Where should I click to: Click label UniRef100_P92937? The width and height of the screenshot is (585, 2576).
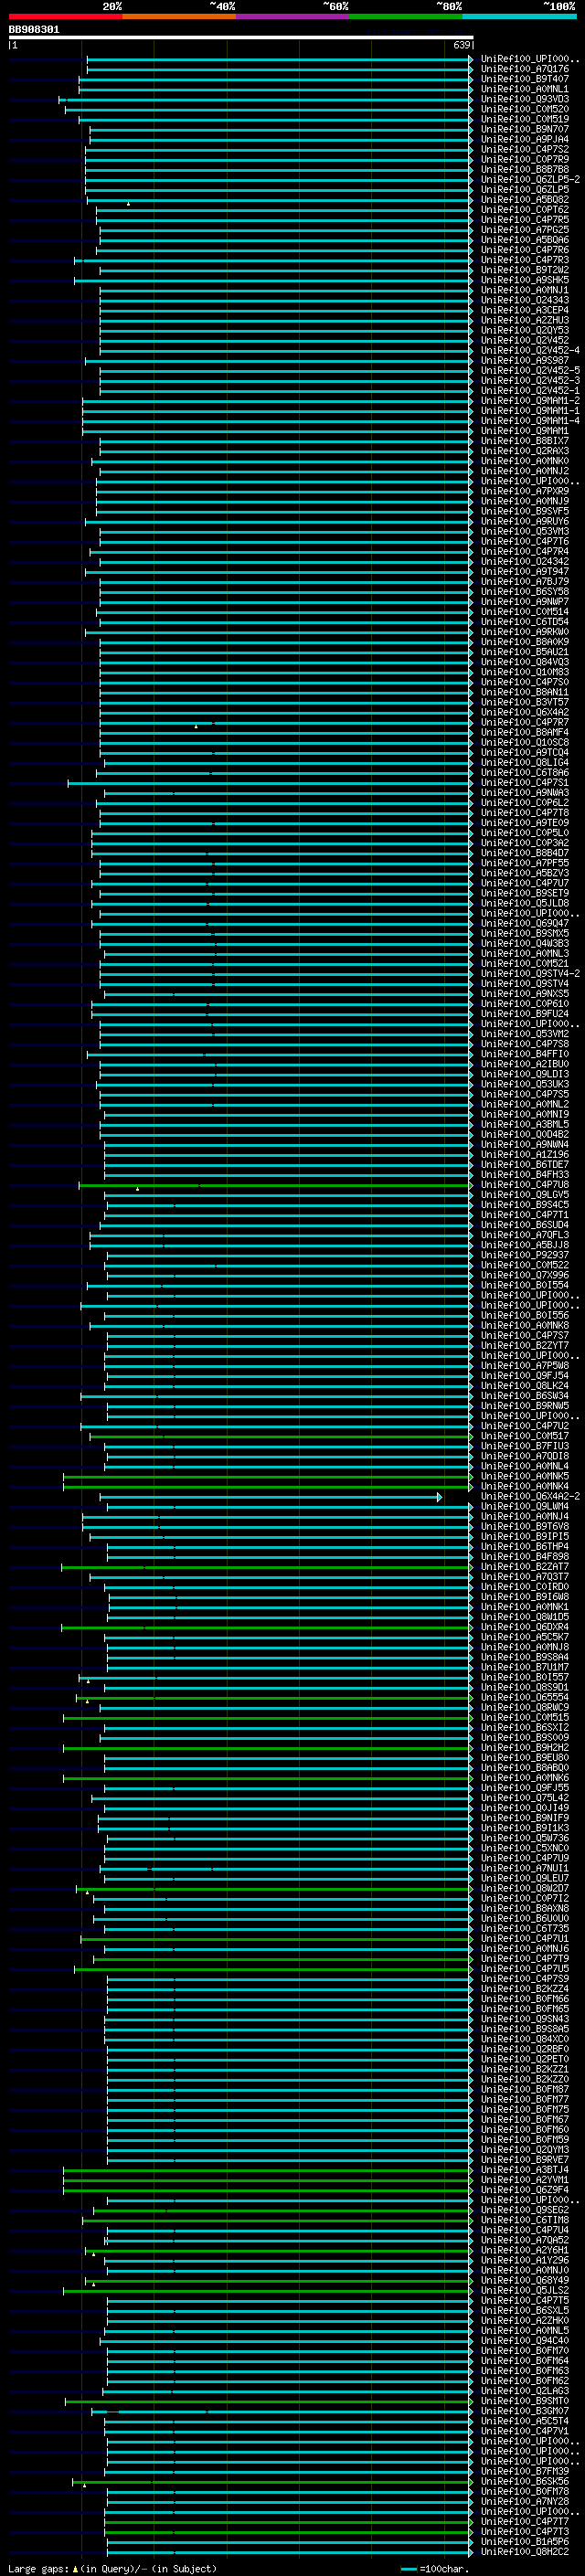tap(524, 1255)
